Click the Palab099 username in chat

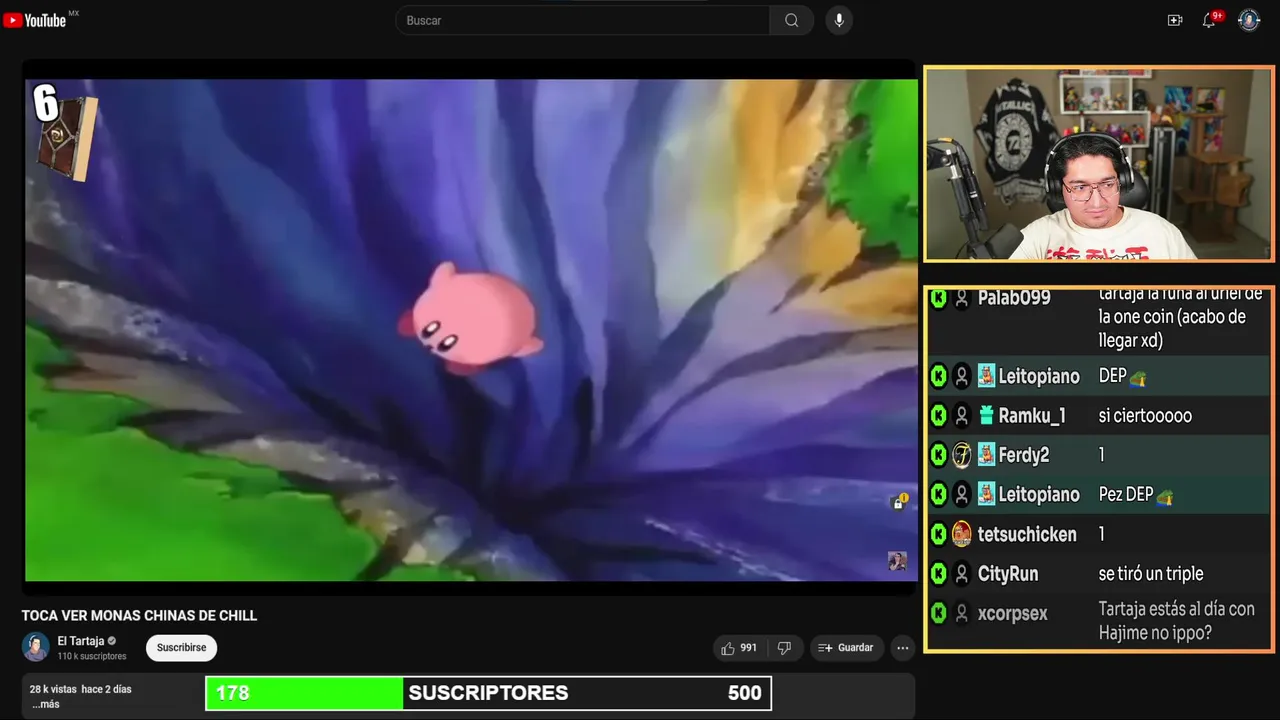click(1014, 298)
